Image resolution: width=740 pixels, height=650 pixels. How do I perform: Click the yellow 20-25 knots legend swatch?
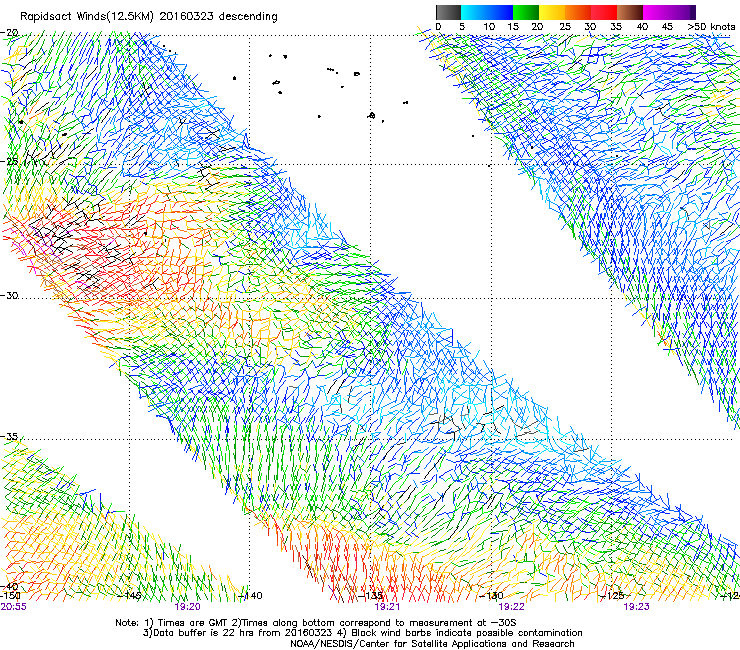click(x=552, y=12)
